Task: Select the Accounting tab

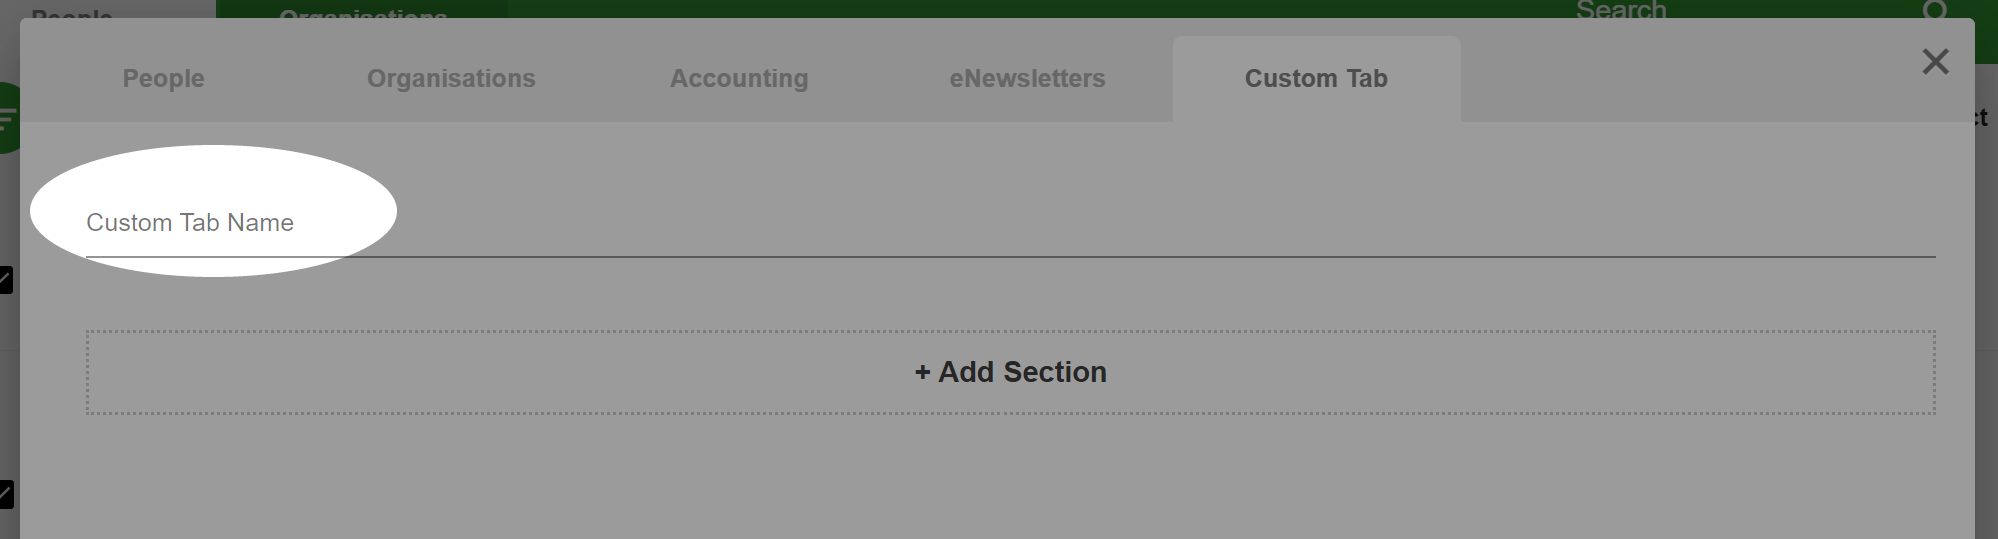Action: point(739,79)
